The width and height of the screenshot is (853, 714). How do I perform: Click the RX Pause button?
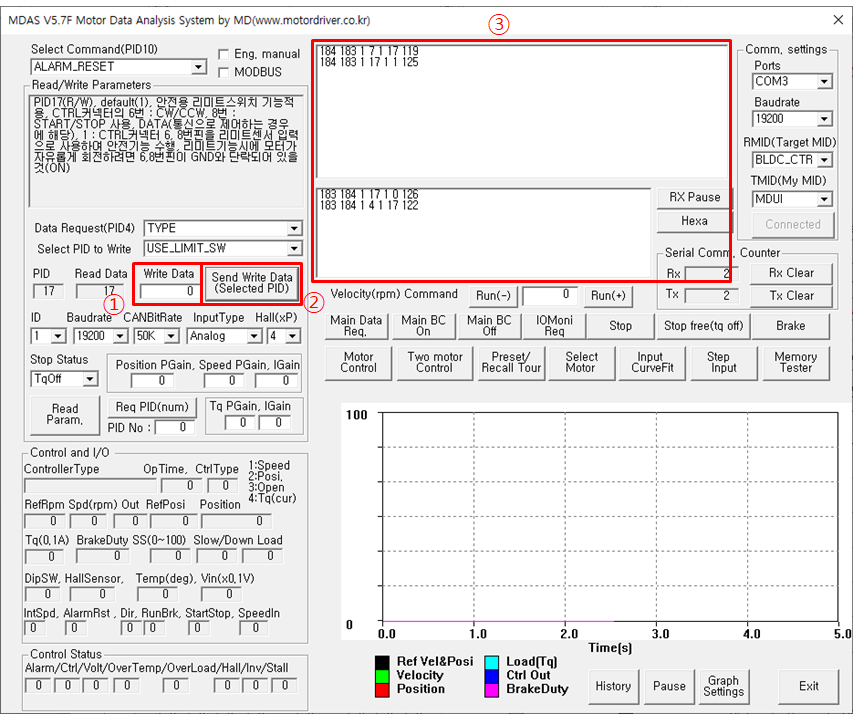pyautogui.click(x=695, y=198)
